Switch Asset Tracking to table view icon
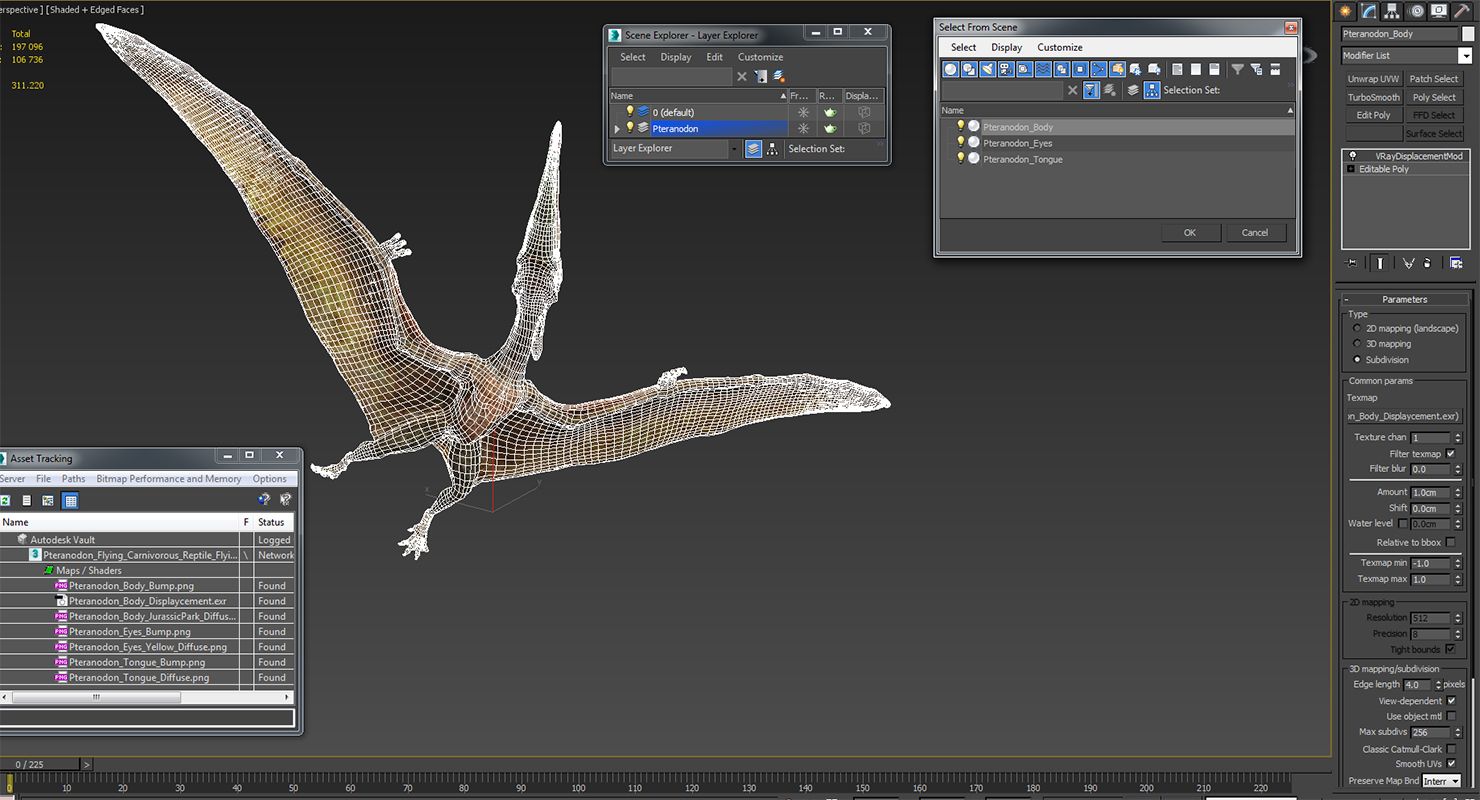The height and width of the screenshot is (800, 1480). [70, 501]
